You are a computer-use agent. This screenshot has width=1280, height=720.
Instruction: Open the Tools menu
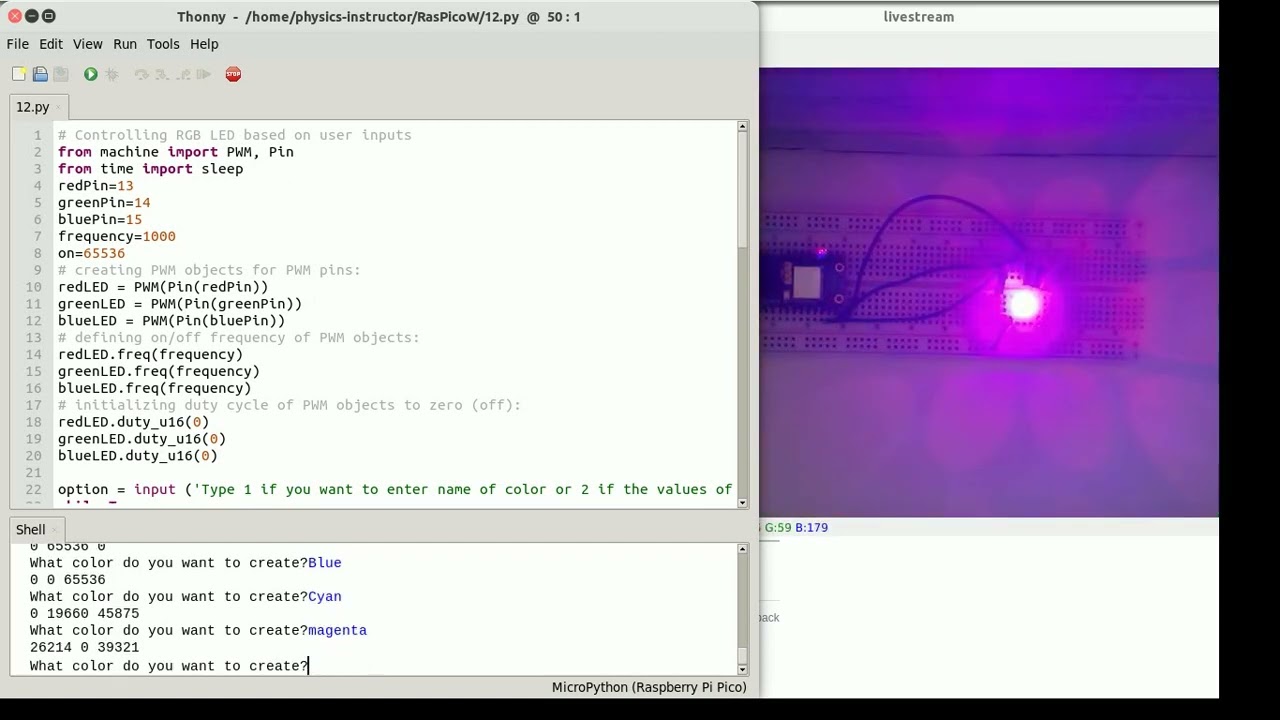[163, 44]
